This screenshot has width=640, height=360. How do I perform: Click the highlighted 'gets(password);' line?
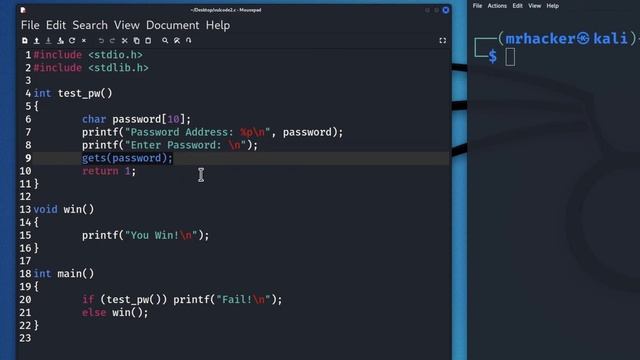(x=127, y=158)
